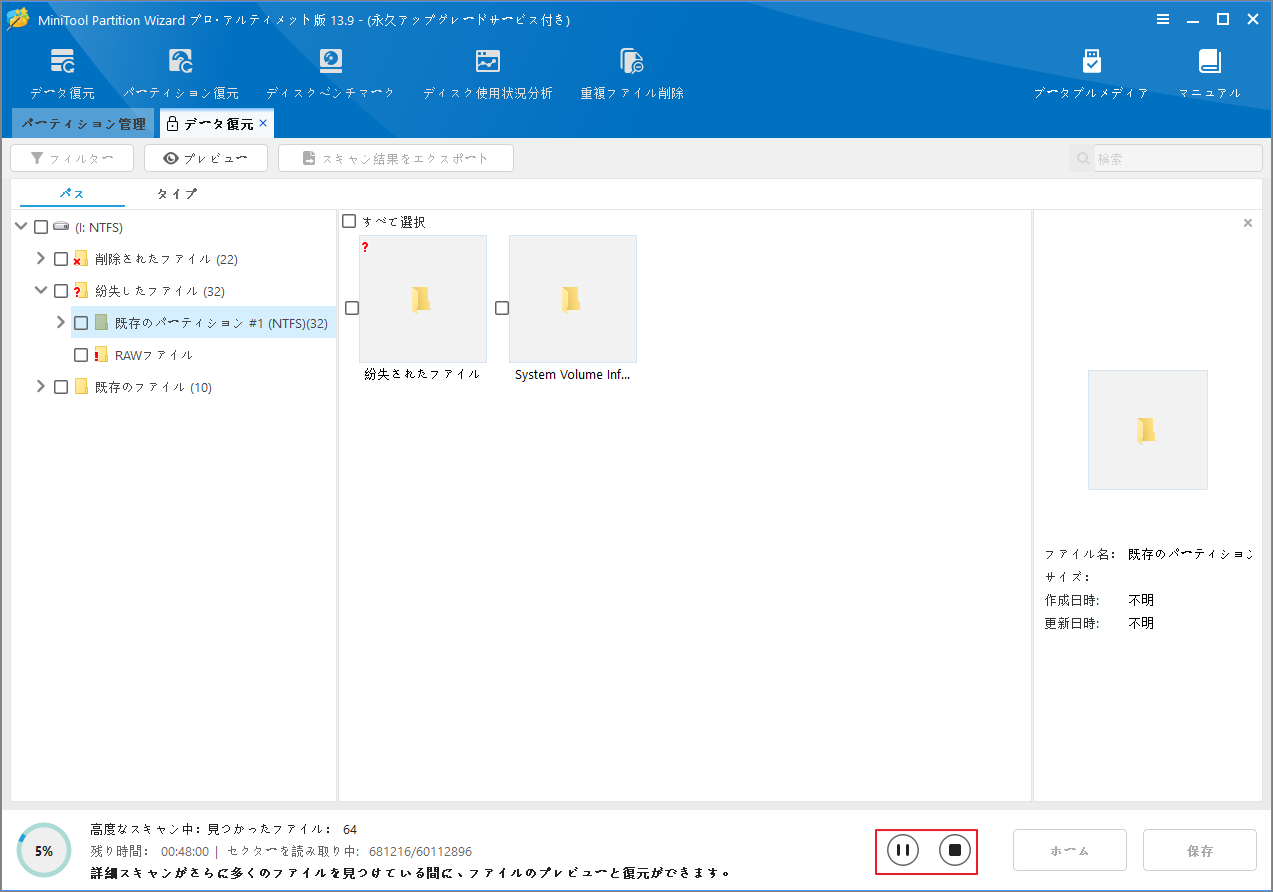Select RAWファイル tree label
This screenshot has height=892, width=1273.
pos(154,355)
